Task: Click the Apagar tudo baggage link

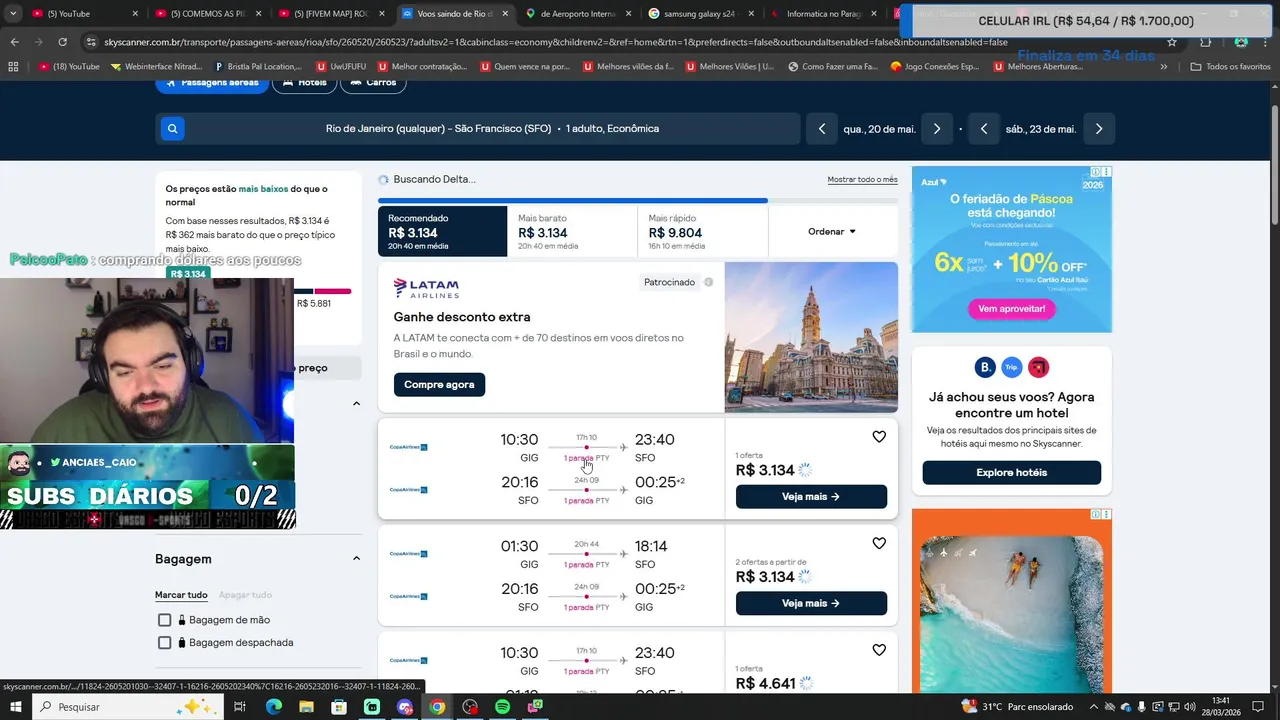Action: (x=245, y=595)
